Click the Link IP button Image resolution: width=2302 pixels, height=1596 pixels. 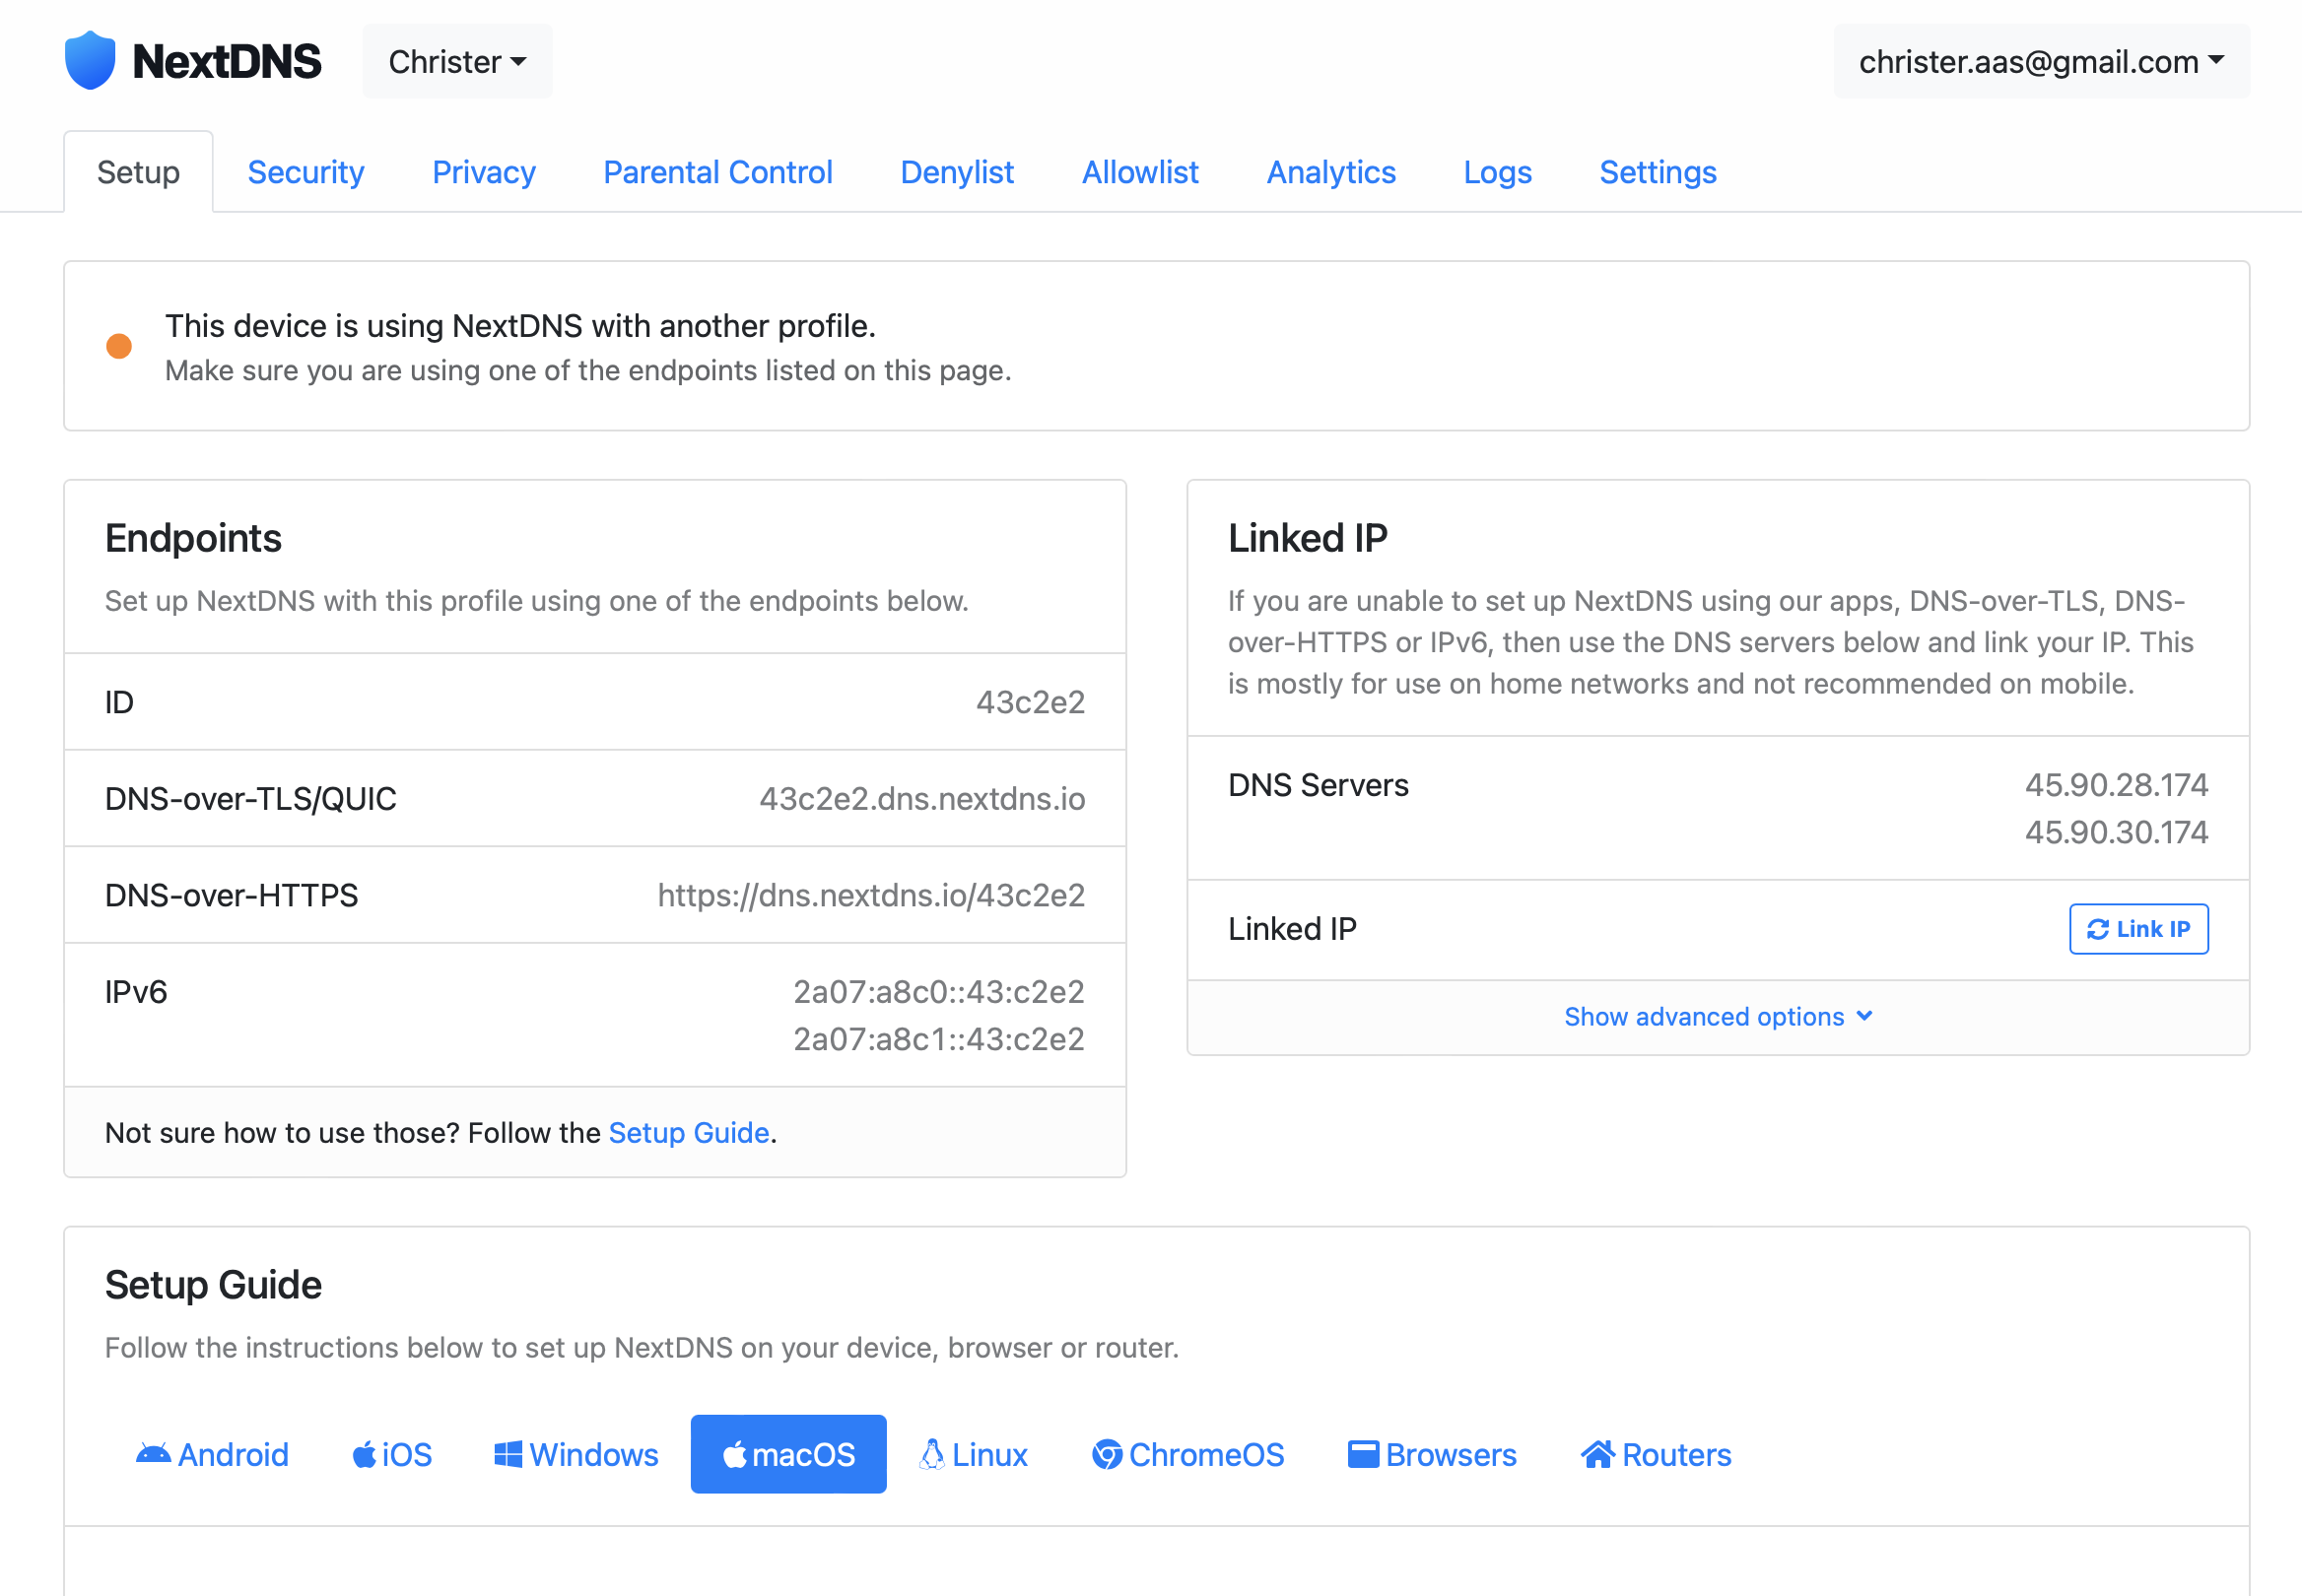(2138, 929)
